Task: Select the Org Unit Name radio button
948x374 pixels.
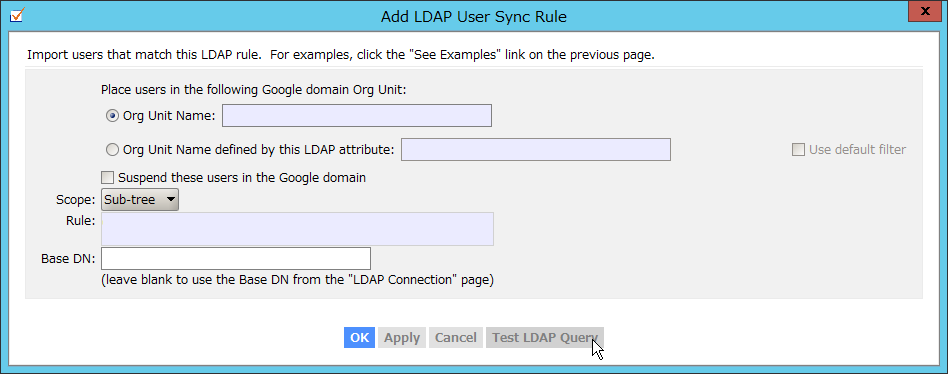Action: click(112, 116)
